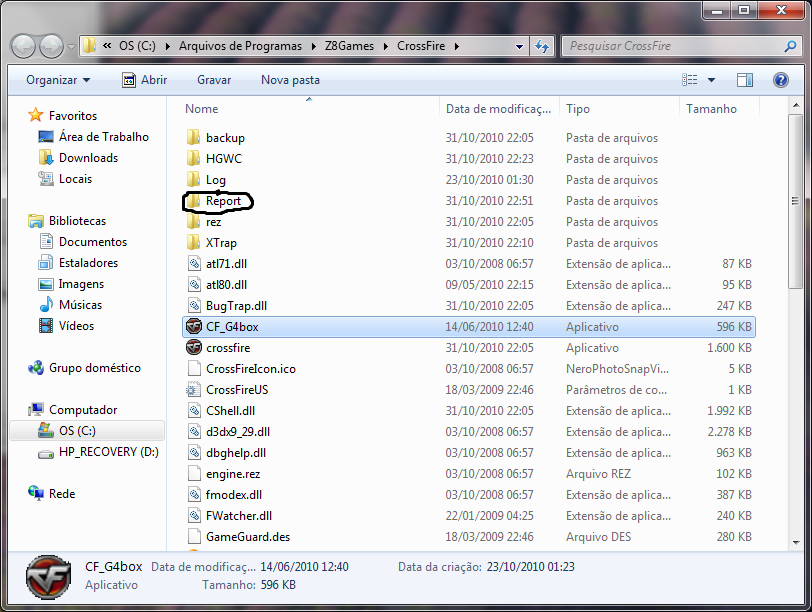Open the Organizar dropdown menu

[x=58, y=80]
